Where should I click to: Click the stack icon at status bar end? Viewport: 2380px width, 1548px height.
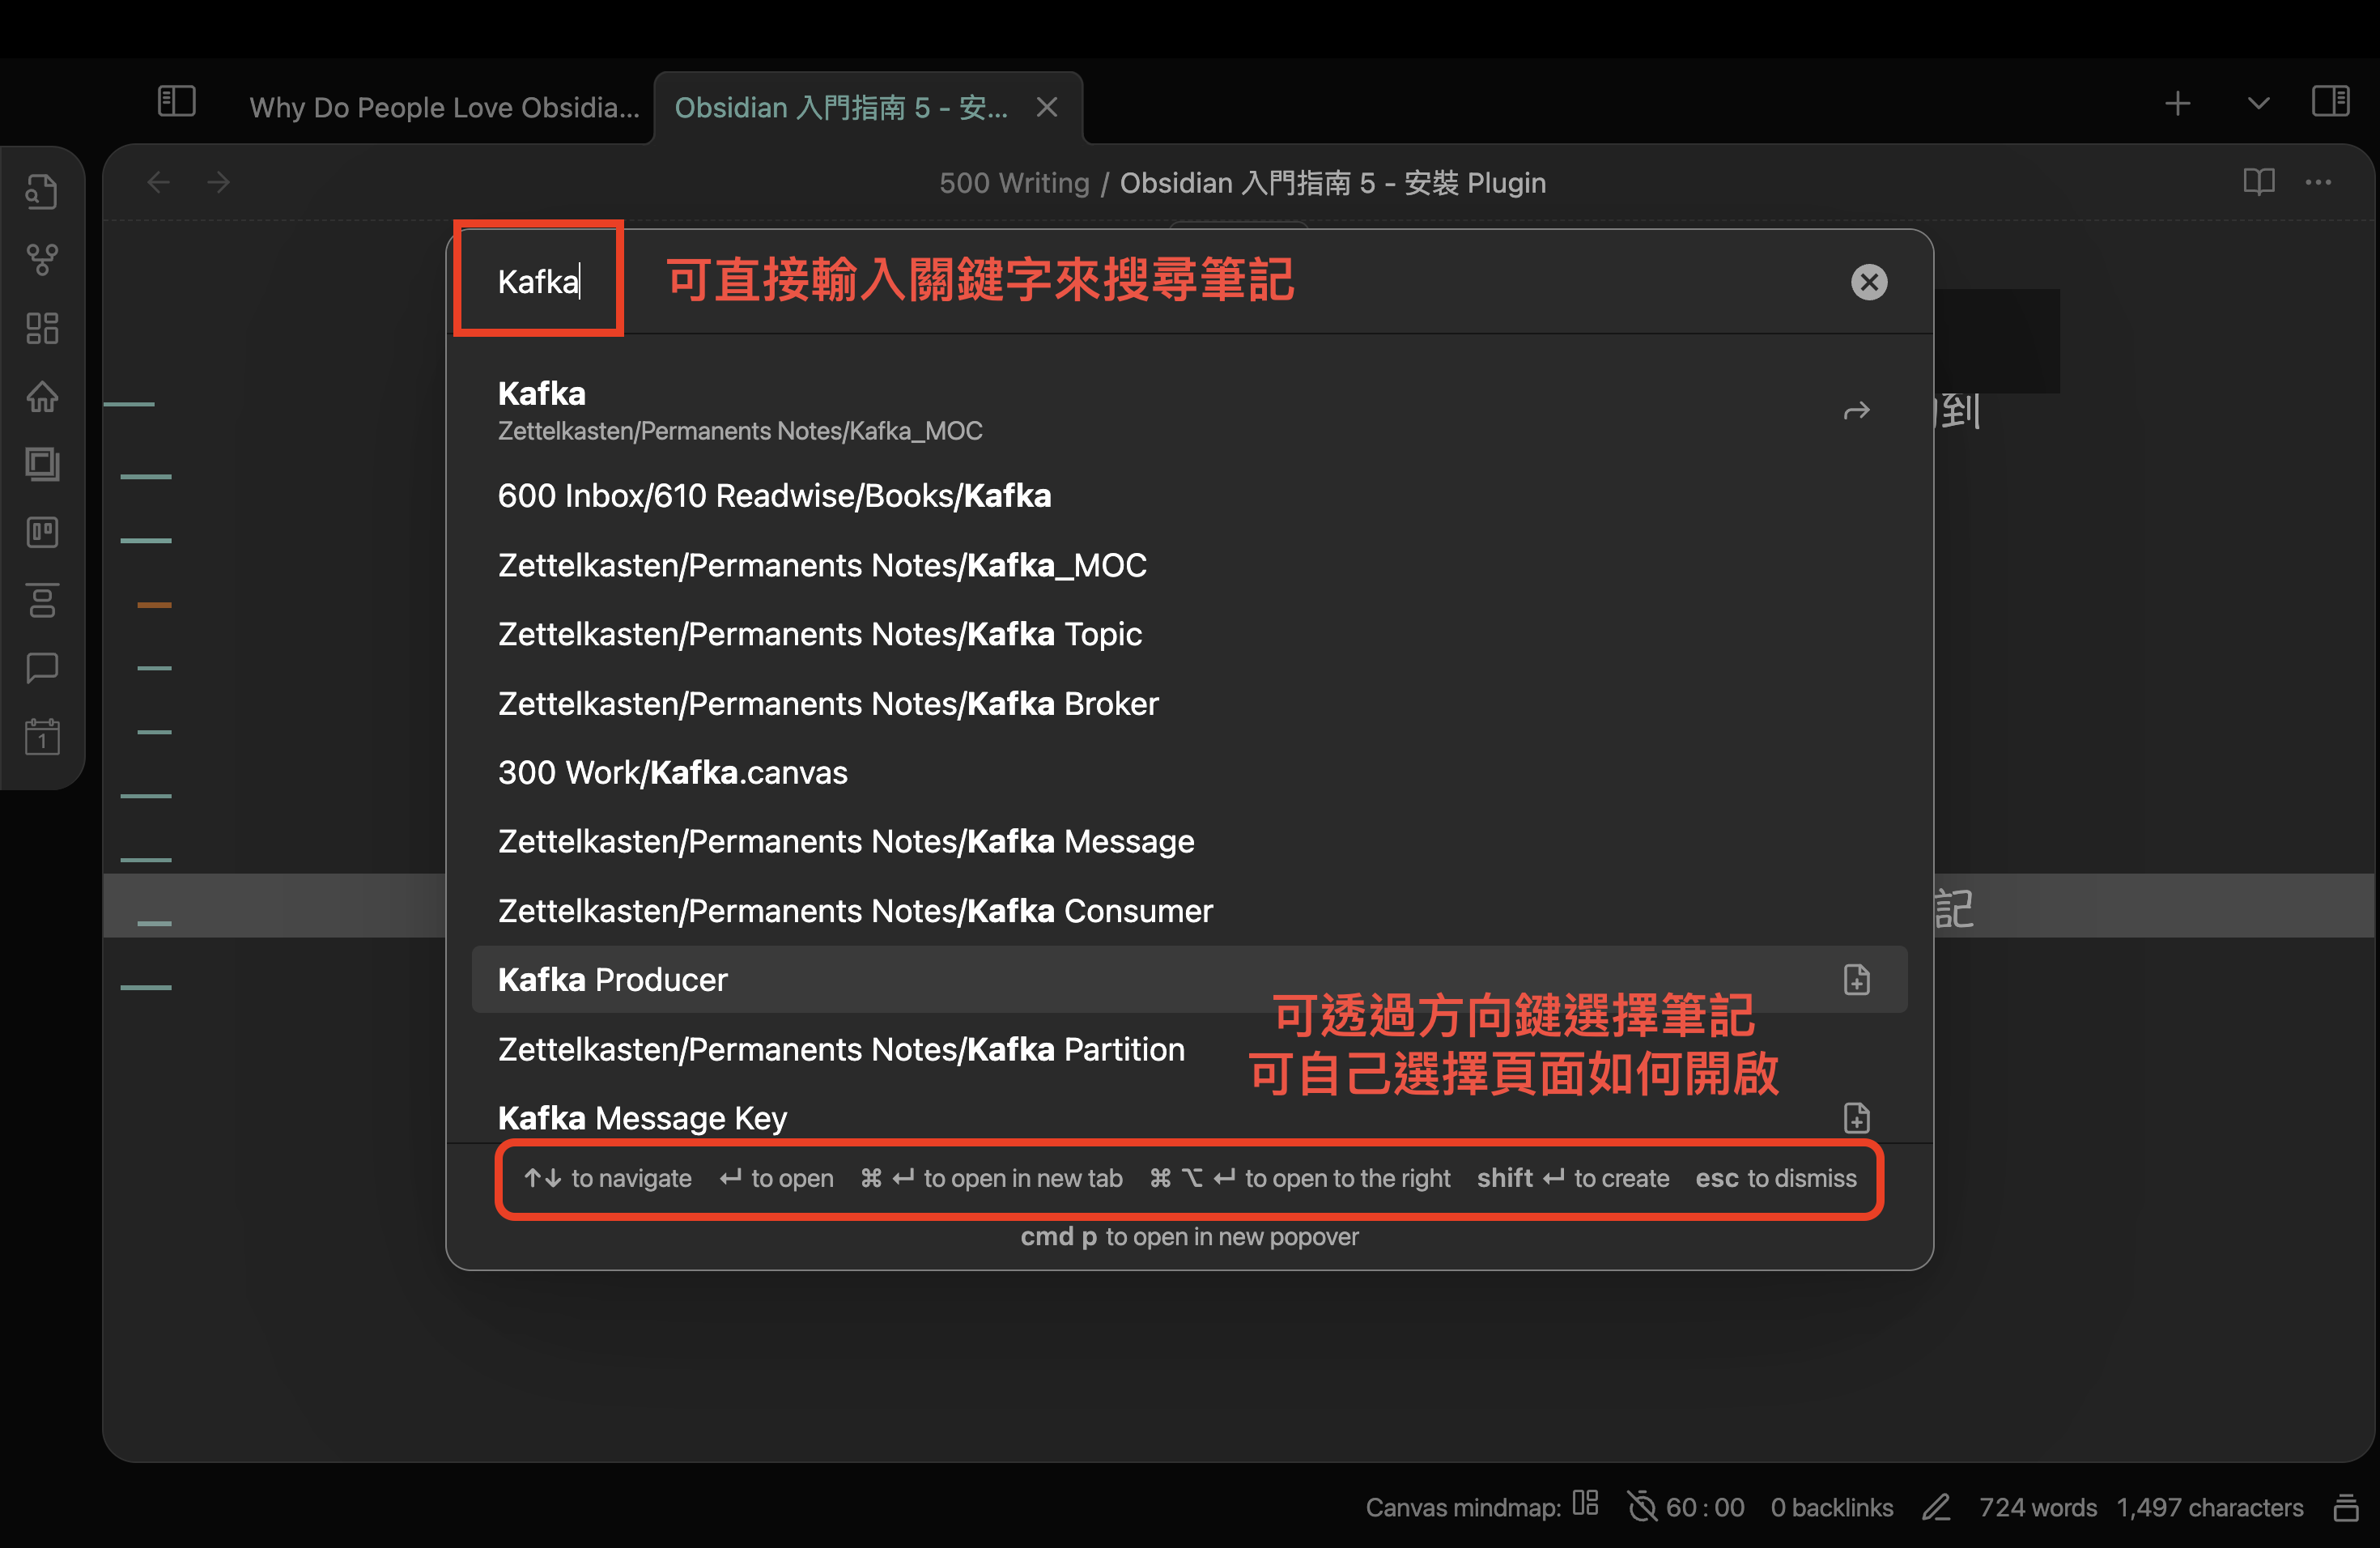[x=2345, y=1507]
